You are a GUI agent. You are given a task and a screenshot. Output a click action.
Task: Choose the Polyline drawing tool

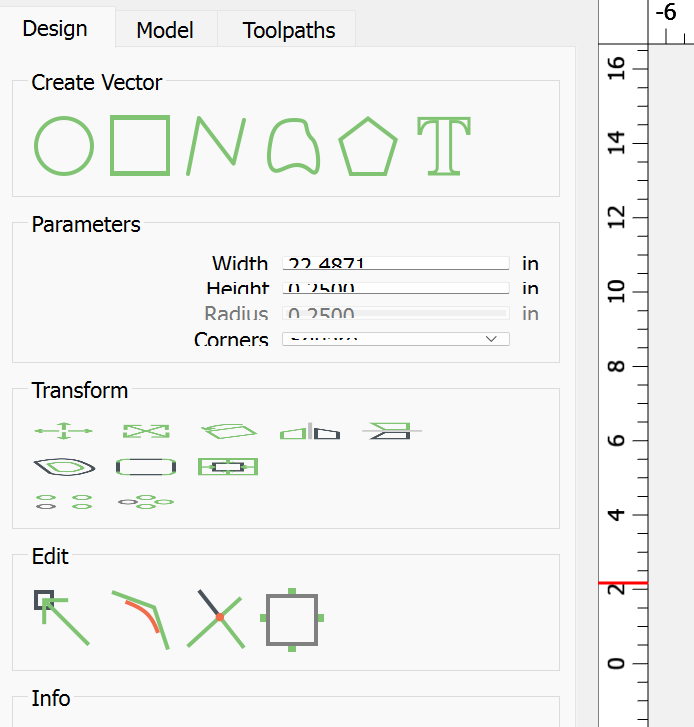(x=216, y=146)
